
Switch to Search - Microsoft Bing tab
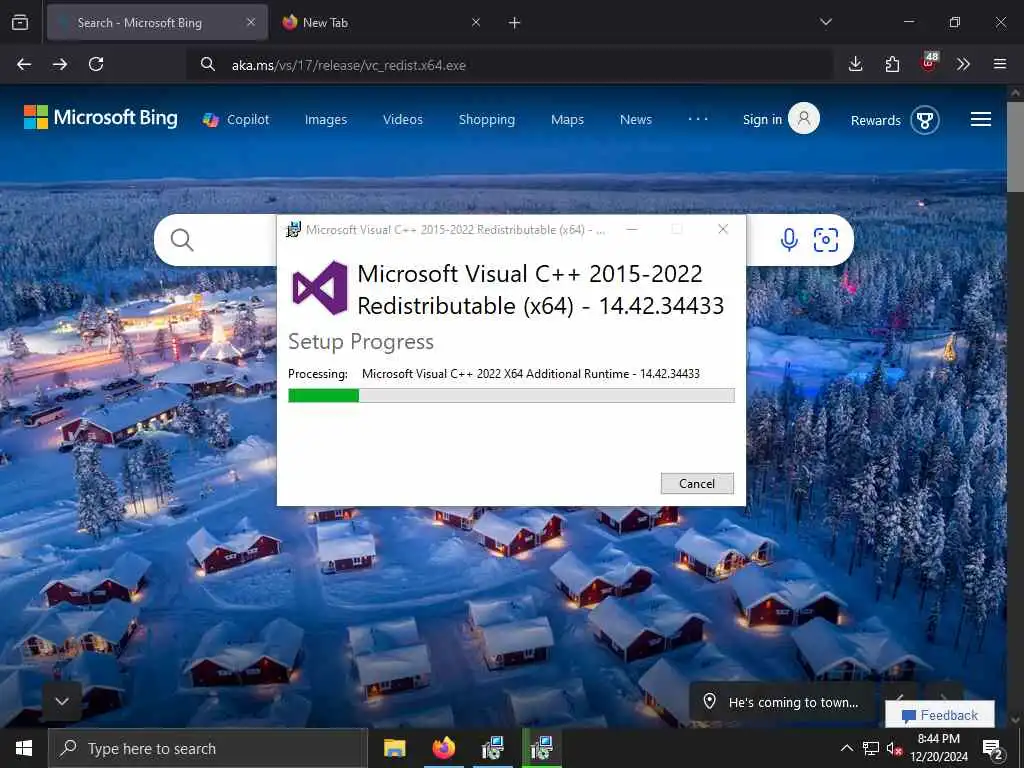(157, 22)
